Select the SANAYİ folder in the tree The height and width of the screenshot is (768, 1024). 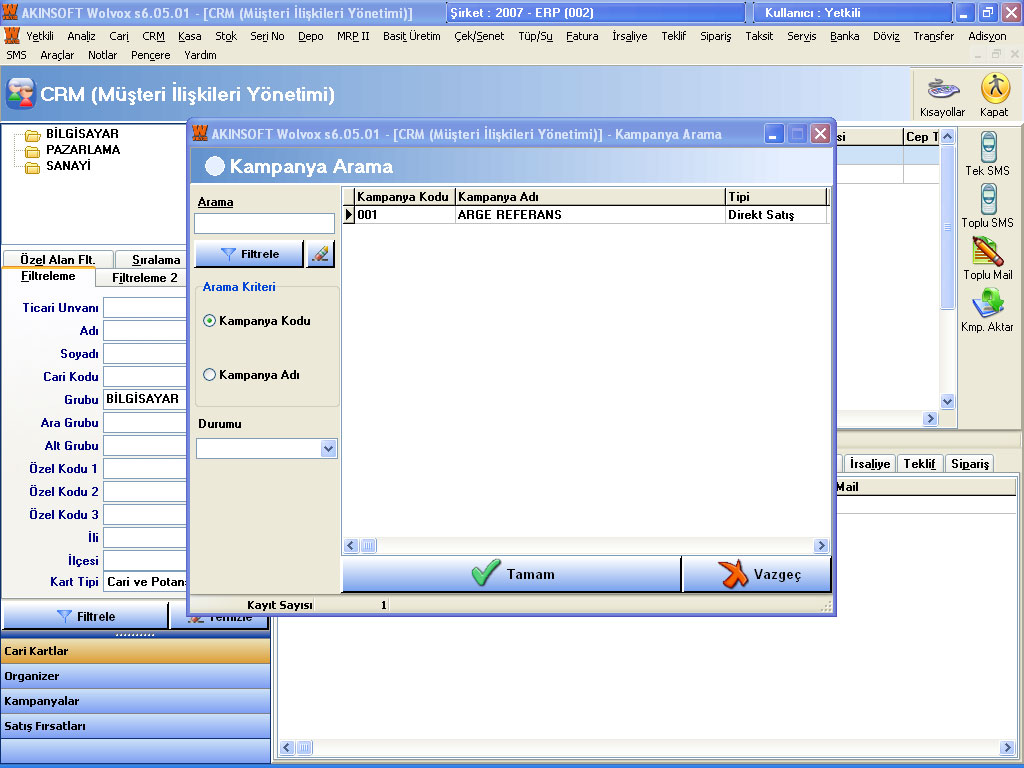coord(68,166)
